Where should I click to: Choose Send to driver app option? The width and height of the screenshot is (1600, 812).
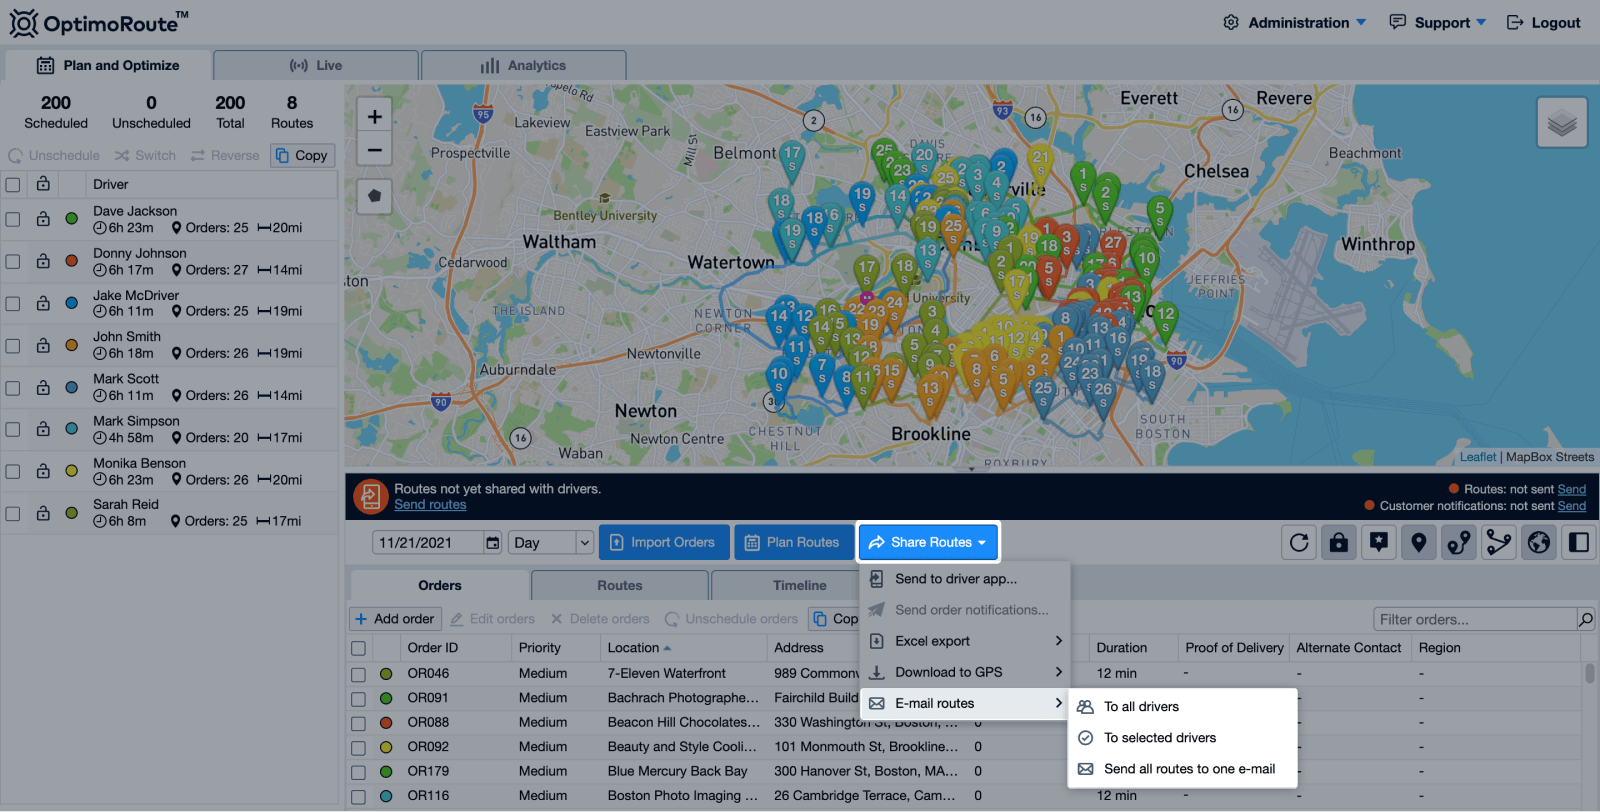point(955,579)
